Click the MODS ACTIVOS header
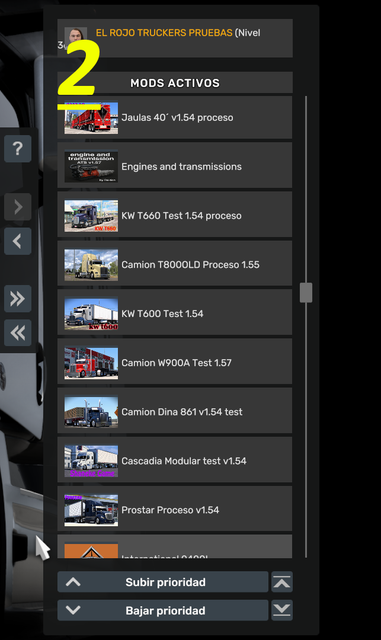 point(175,83)
